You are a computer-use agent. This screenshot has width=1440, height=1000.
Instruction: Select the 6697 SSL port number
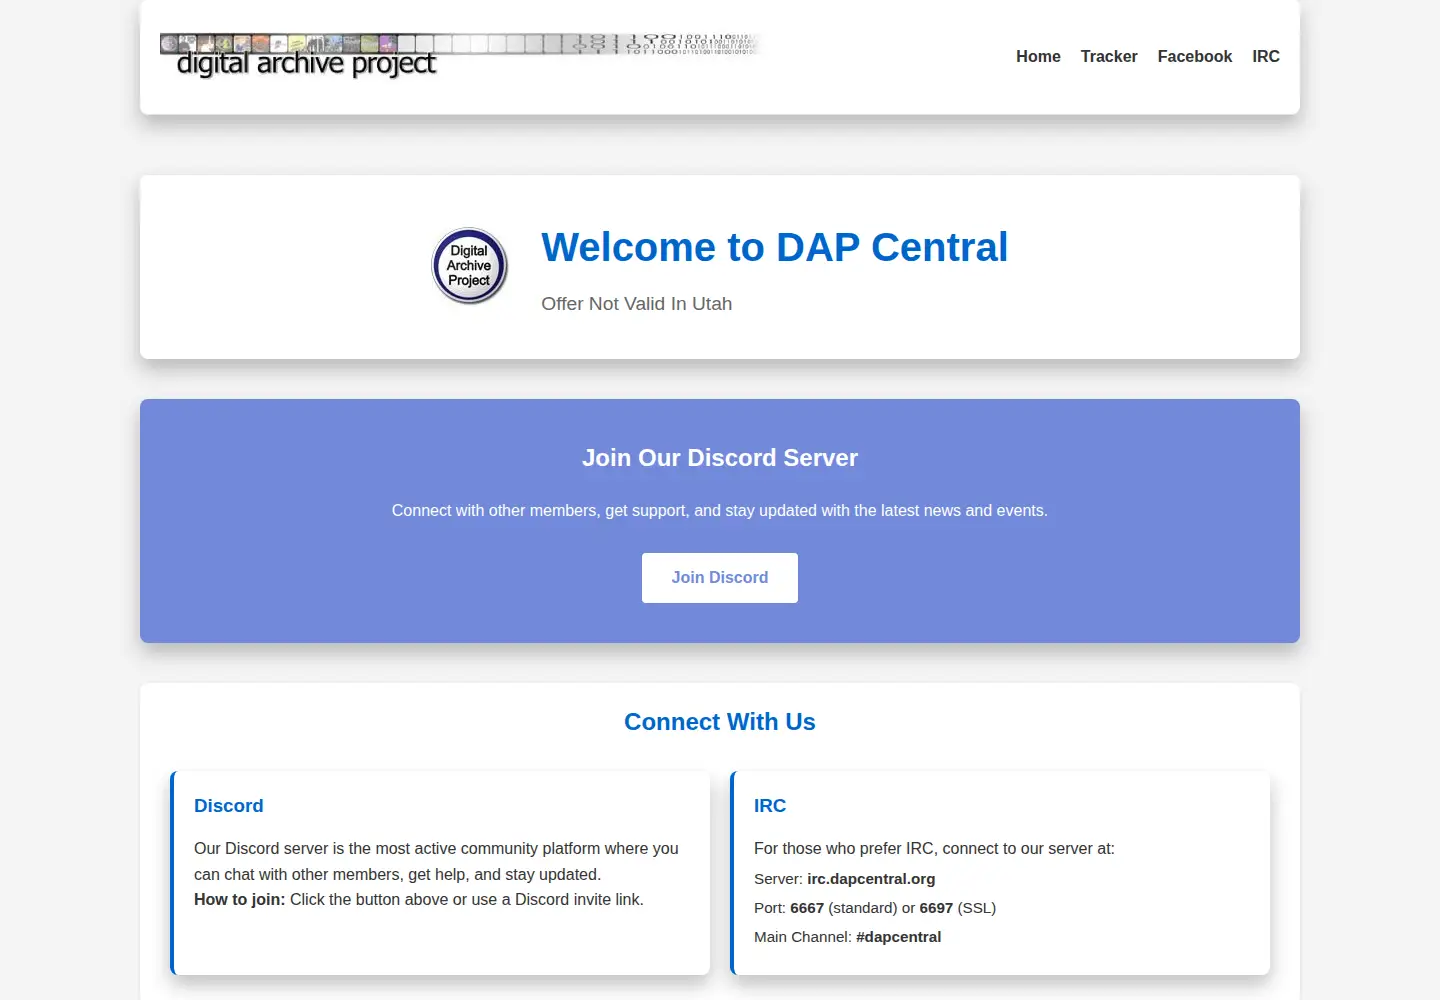click(x=936, y=908)
